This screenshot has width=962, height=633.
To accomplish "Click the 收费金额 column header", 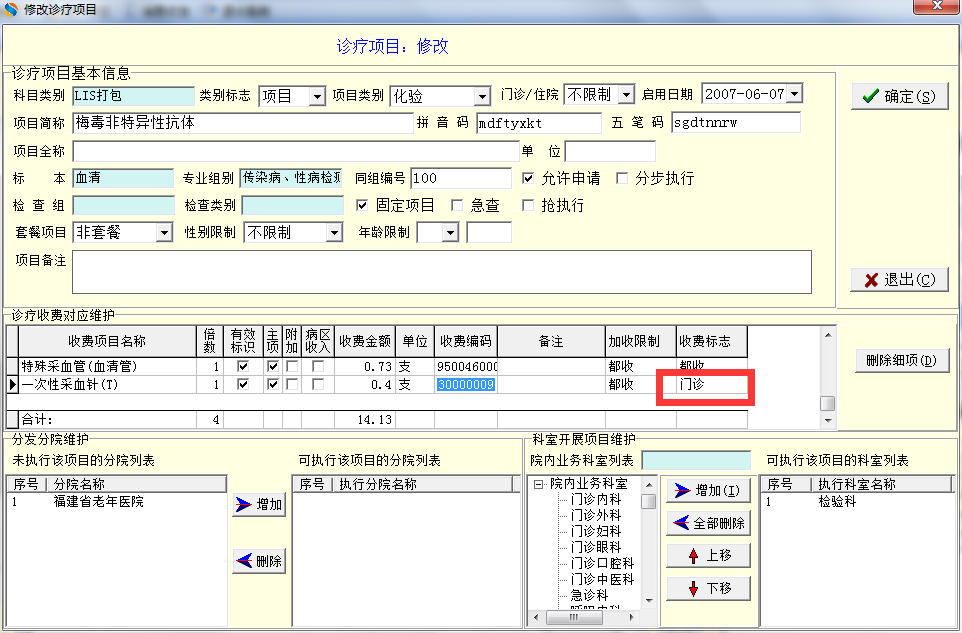I will tap(365, 342).
